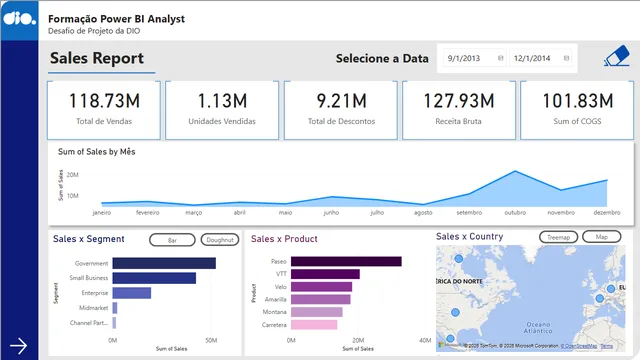Select the Amarilla product bar
640x360 pixels.
[x=320, y=299]
